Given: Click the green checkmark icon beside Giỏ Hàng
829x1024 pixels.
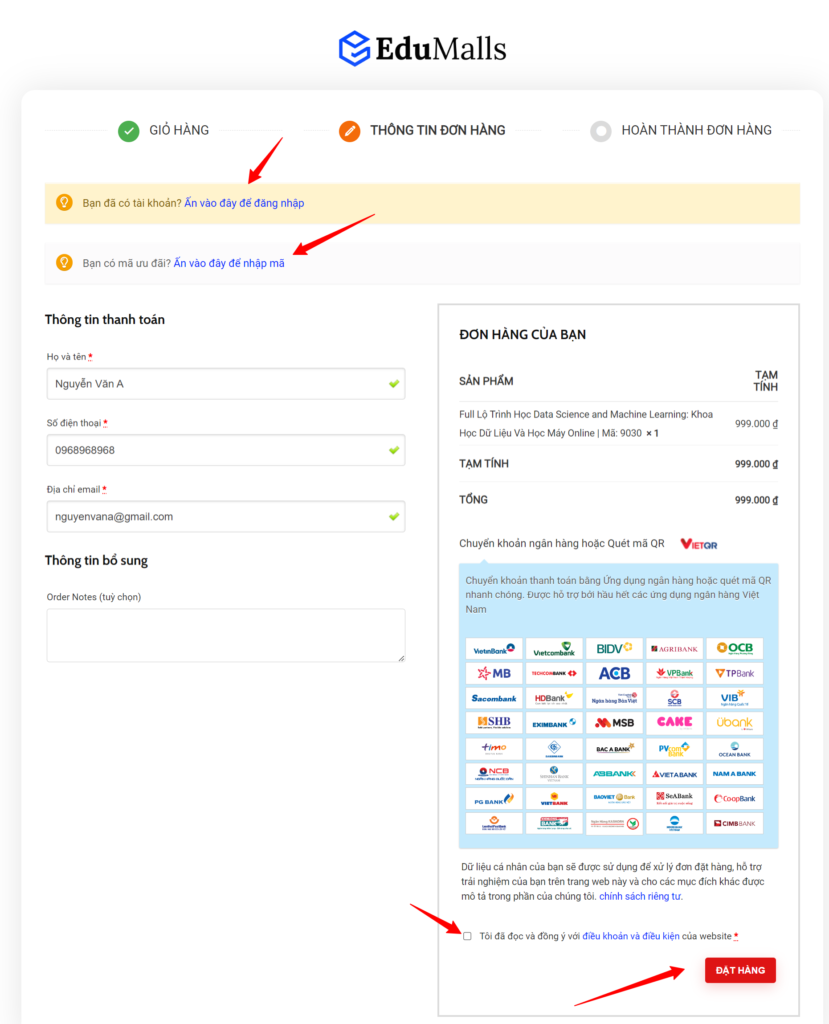Looking at the screenshot, I should (x=129, y=131).
